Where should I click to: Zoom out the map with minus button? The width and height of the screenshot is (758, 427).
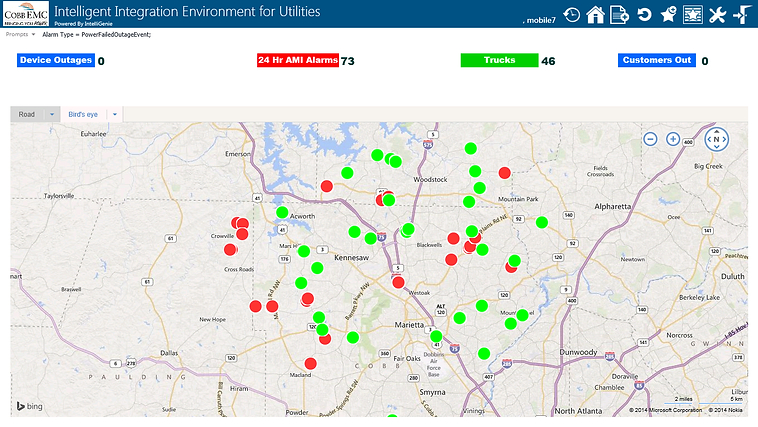[x=650, y=139]
